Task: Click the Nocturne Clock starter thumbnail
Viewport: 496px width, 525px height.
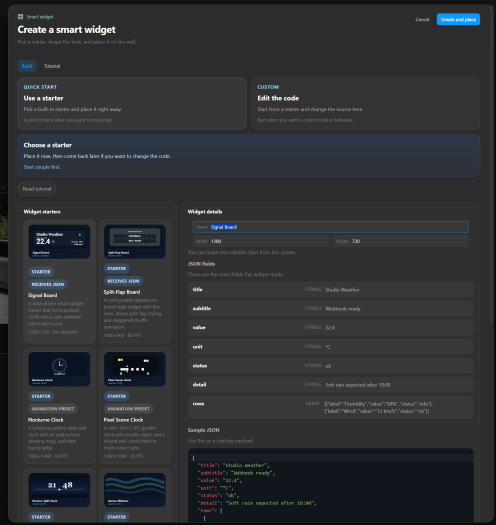Action: (x=59, y=369)
